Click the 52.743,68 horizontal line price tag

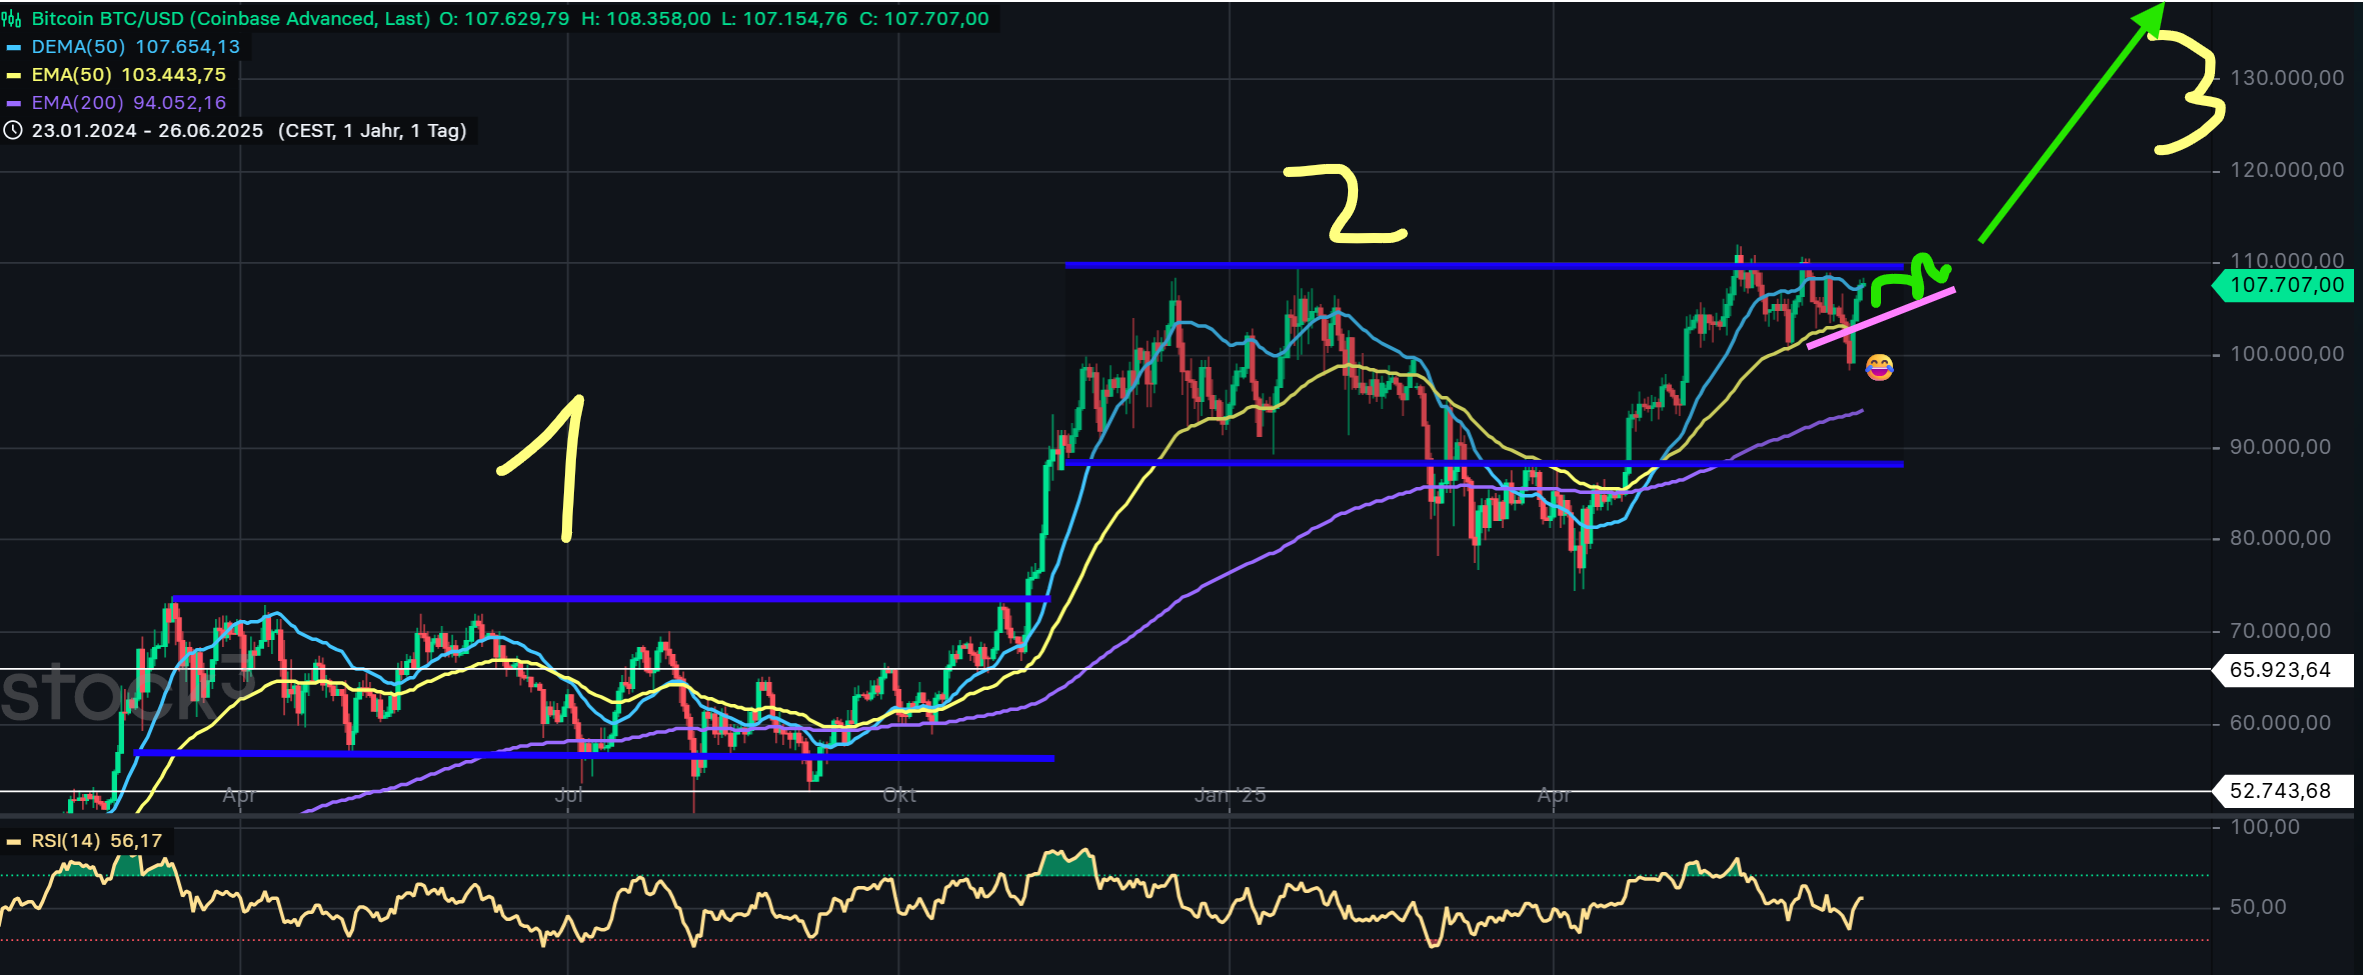tap(2280, 791)
